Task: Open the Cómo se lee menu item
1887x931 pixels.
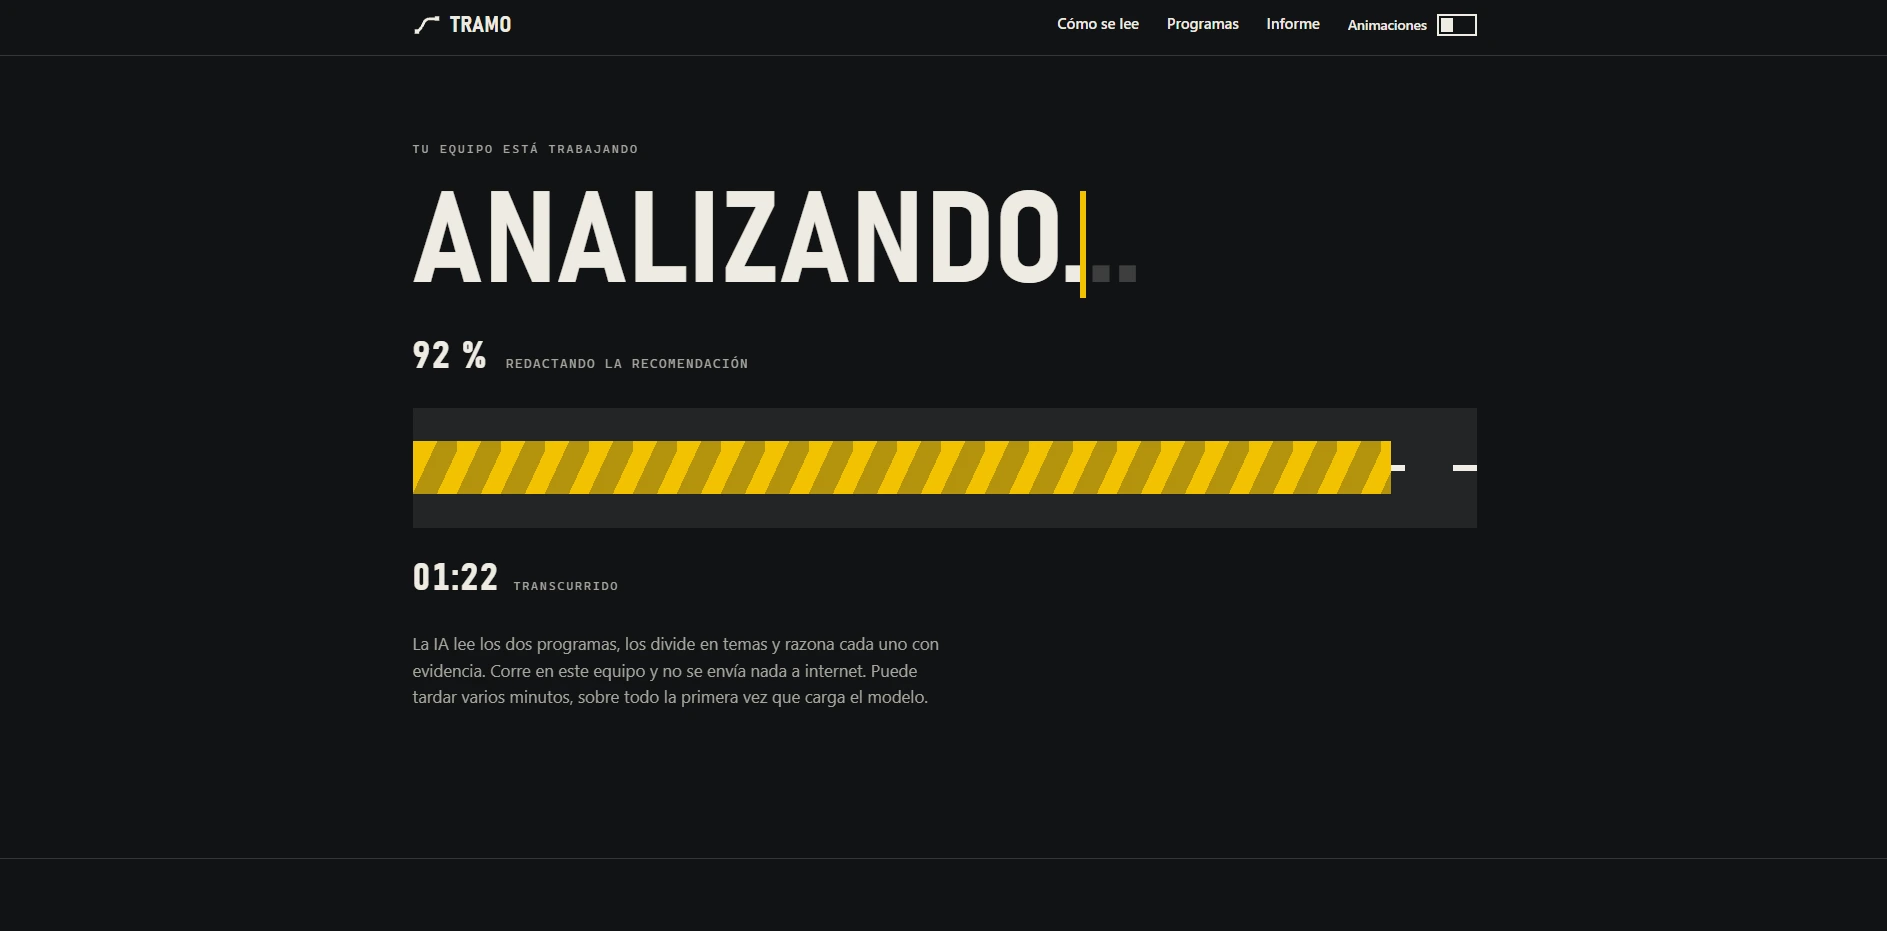Action: click(1098, 24)
